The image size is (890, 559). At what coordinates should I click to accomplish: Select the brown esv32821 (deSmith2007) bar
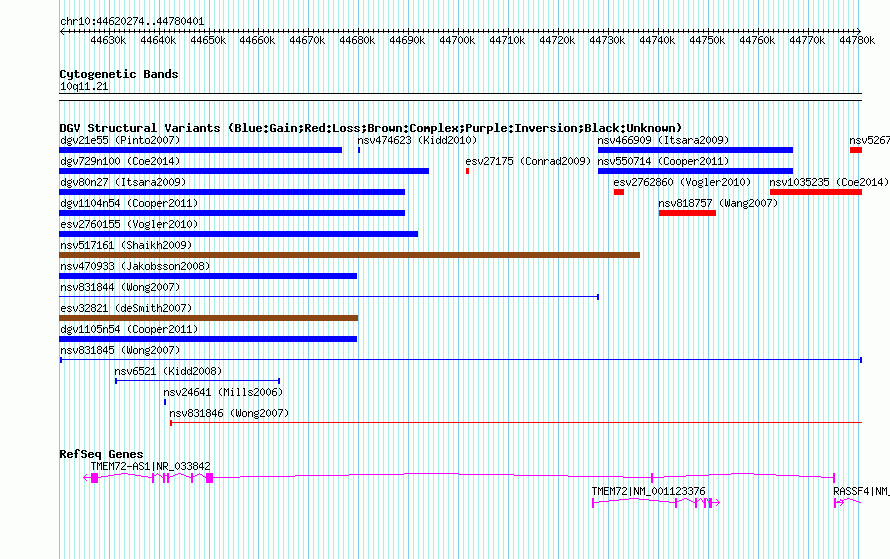208,318
